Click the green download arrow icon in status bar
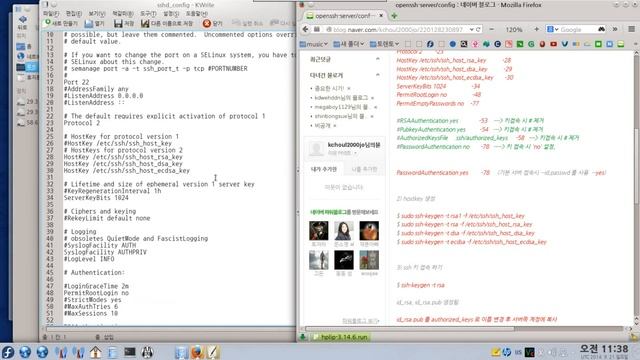This screenshot has width=640, height=360. coord(303,337)
